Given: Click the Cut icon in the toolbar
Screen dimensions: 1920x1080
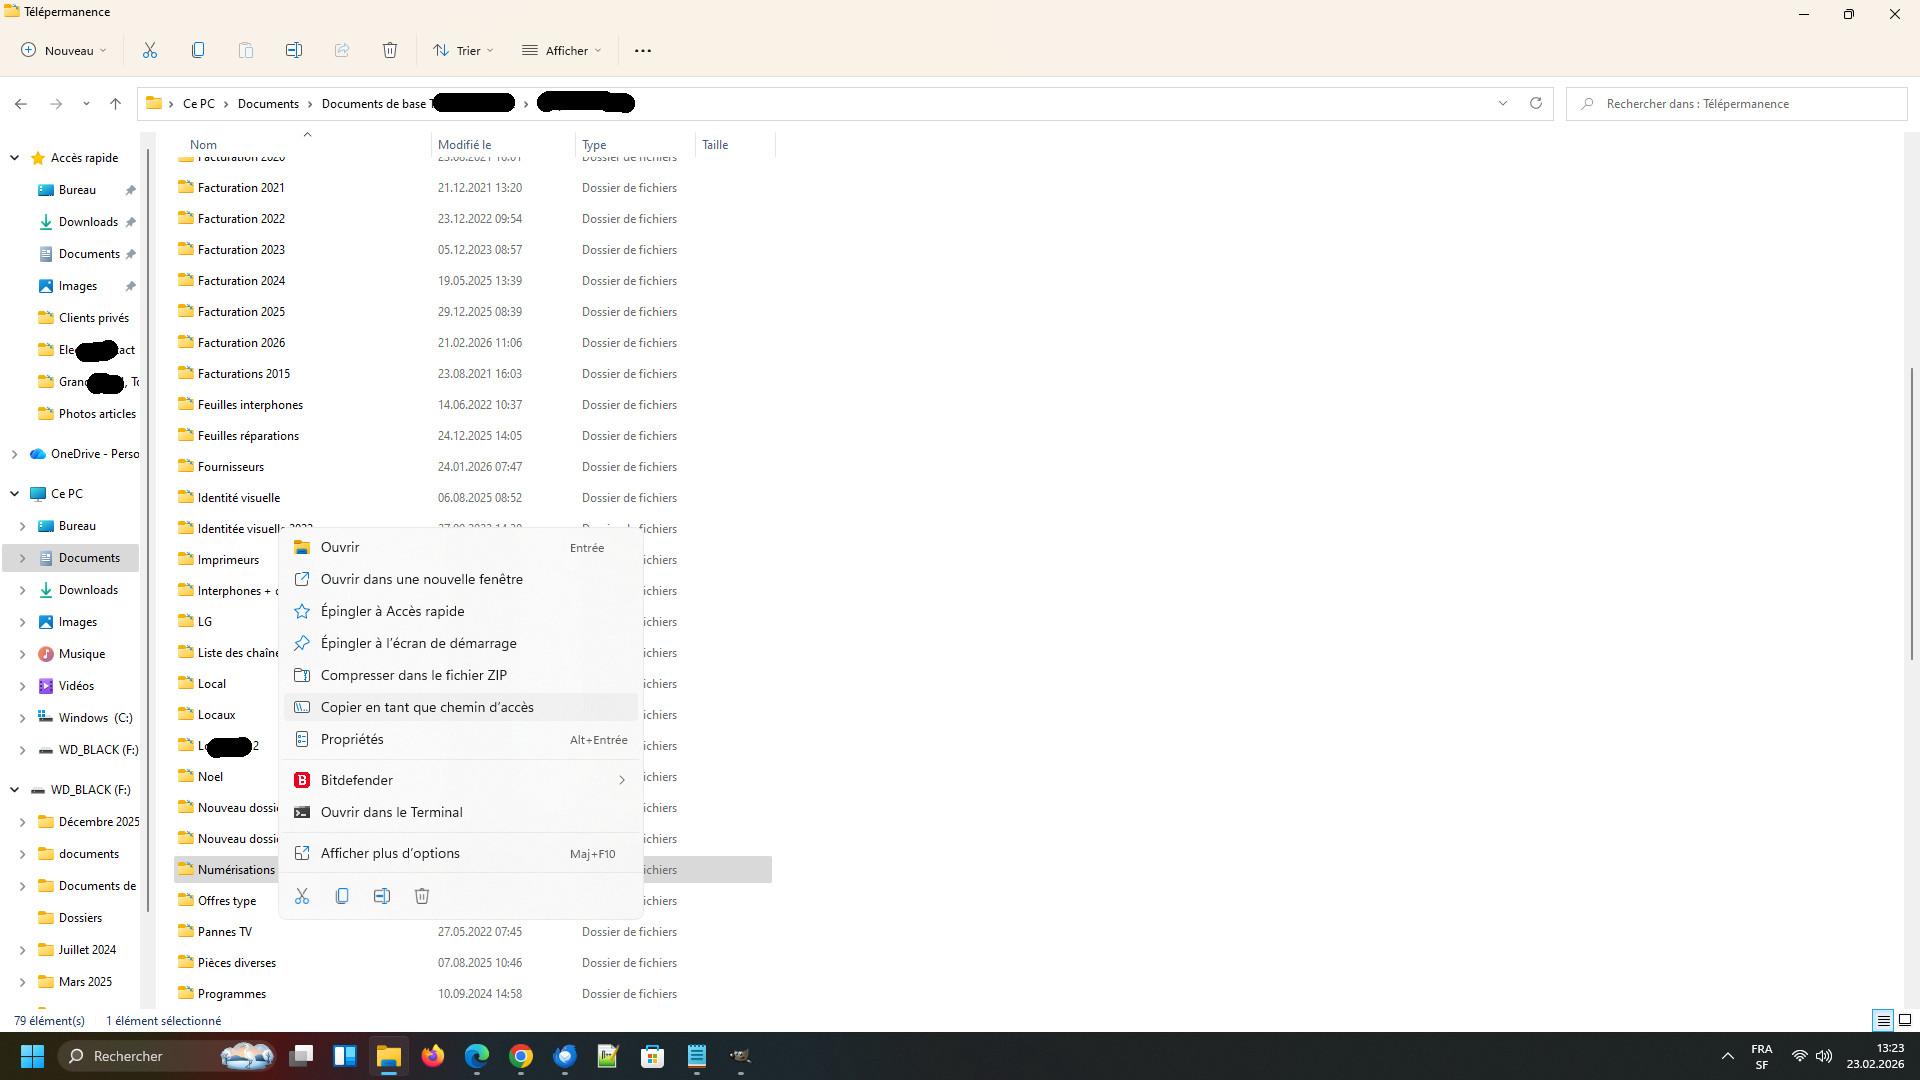Looking at the screenshot, I should [150, 50].
